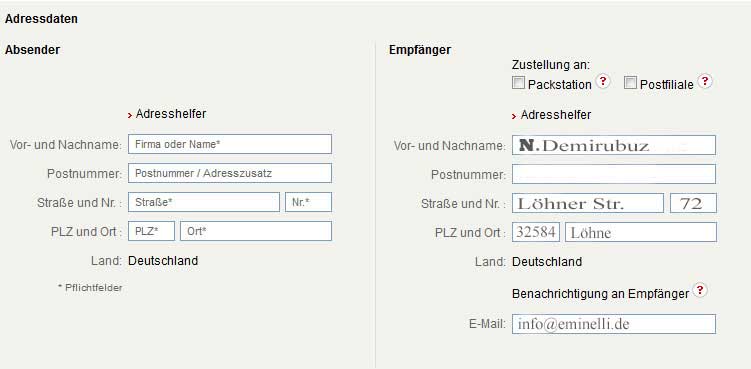The width and height of the screenshot is (751, 369).
Task: Click the red arrow beside sender Adresshelfer
Action: (x=130, y=115)
